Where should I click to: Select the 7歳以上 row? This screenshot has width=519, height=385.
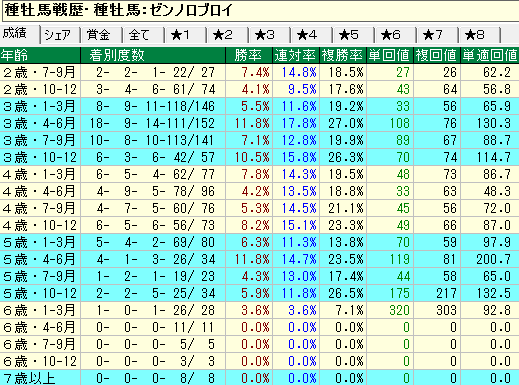[x=259, y=378]
